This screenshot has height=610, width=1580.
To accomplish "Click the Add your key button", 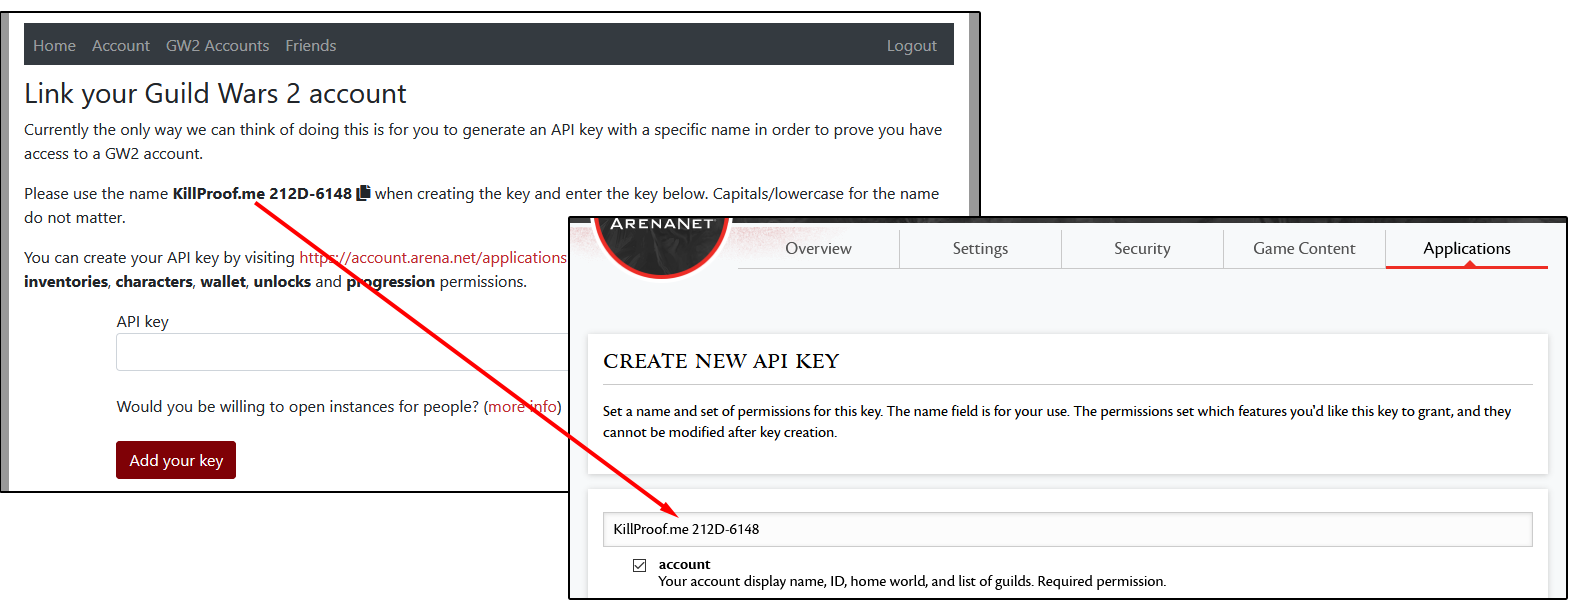I will point(176,460).
